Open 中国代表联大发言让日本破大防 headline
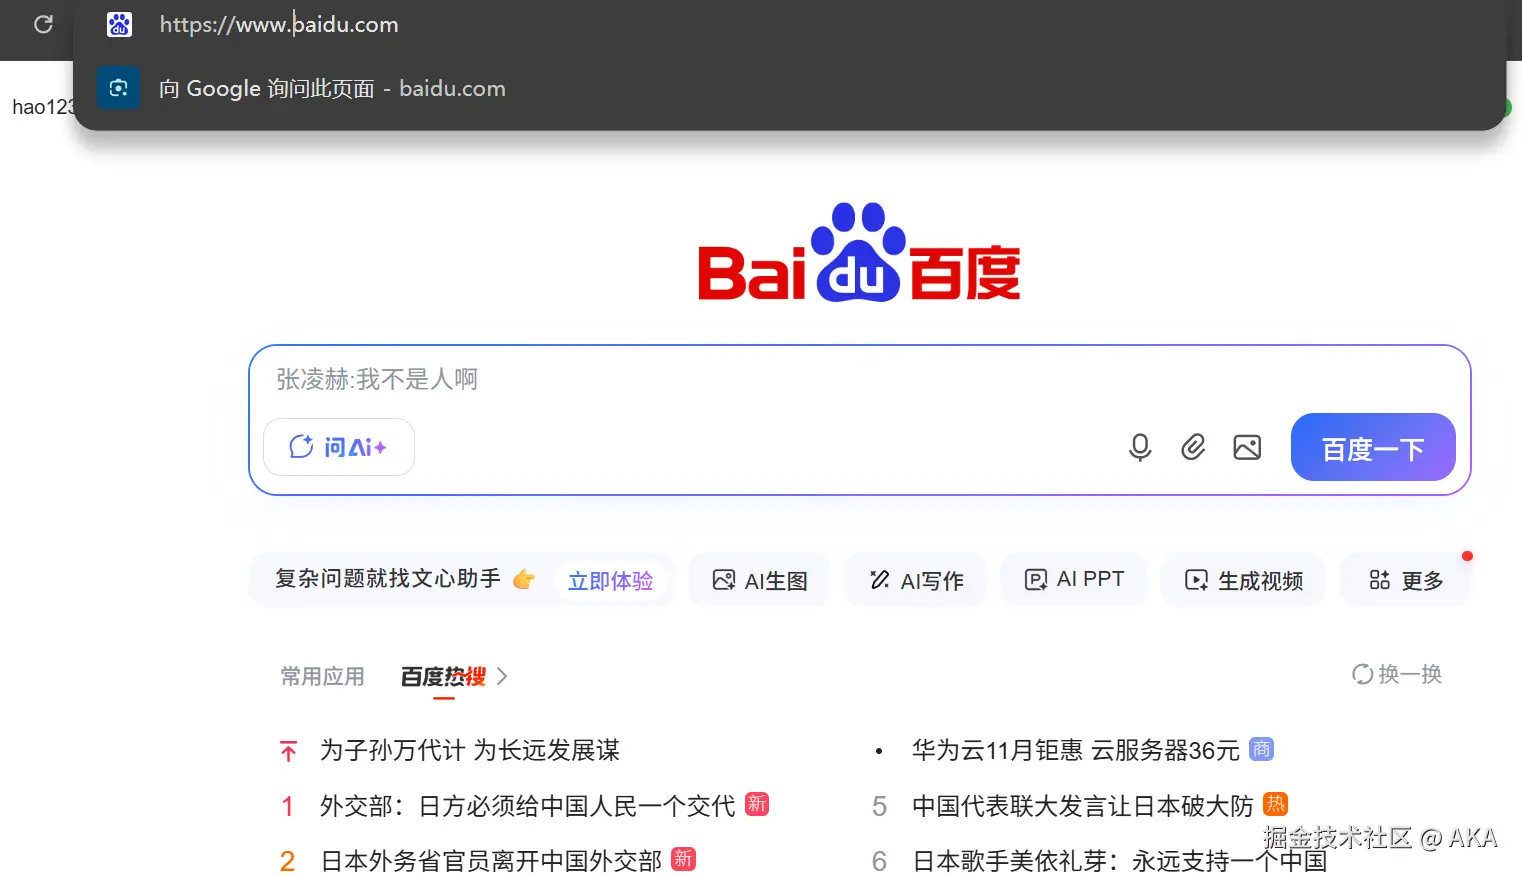This screenshot has width=1522, height=876. [x=1082, y=805]
